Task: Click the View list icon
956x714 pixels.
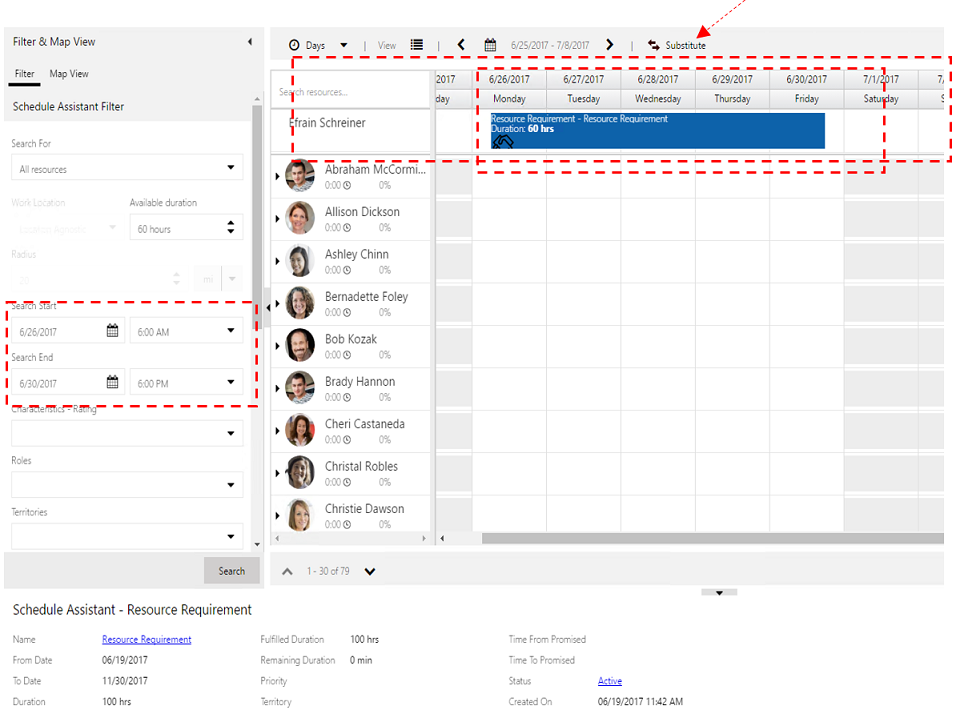Action: (416, 44)
